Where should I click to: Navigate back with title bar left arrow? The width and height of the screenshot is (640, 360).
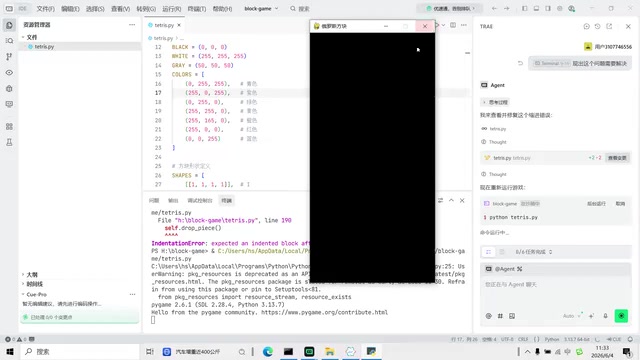point(494,9)
